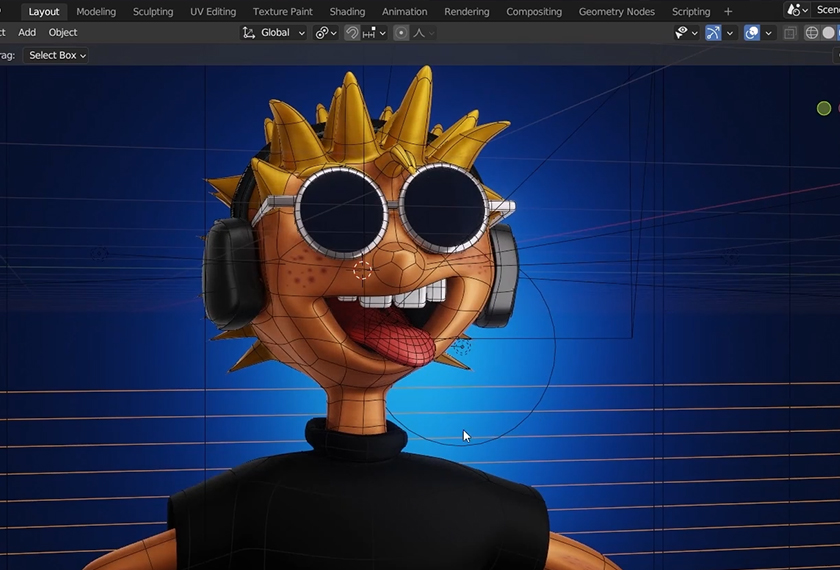
Task: Toggle the show gizmo button
Action: pyautogui.click(x=713, y=33)
